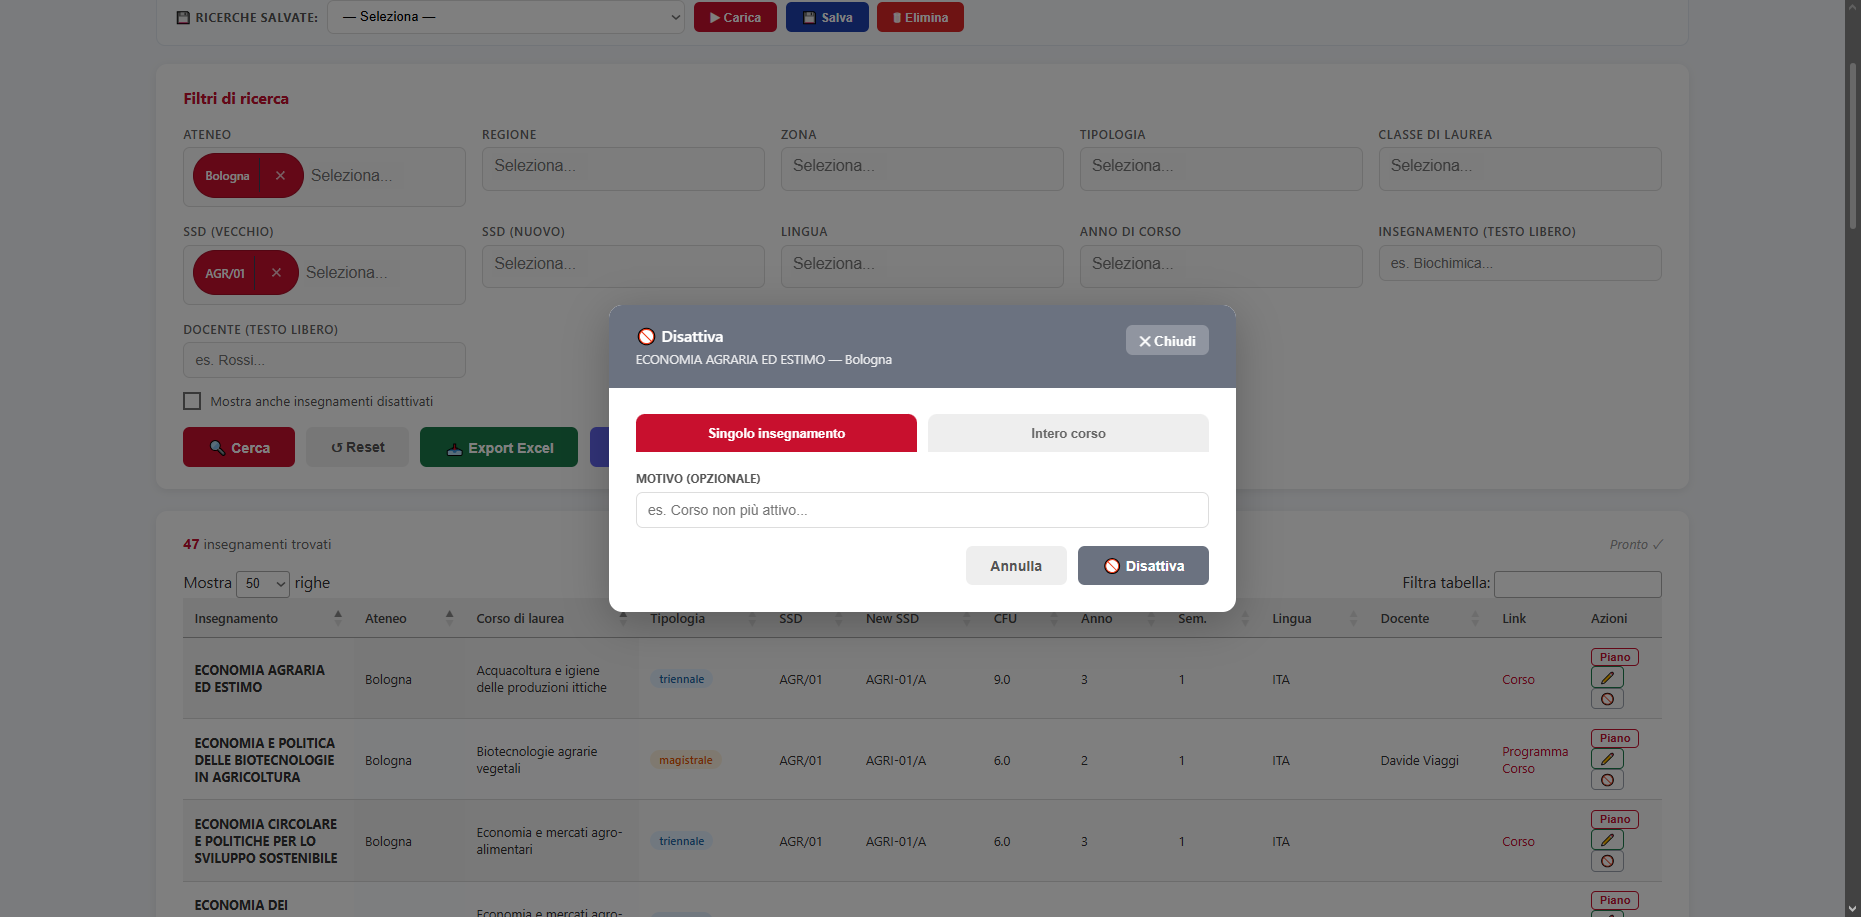Open Corso link in Acquacoltura row
The image size is (1861, 917).
(1518, 679)
